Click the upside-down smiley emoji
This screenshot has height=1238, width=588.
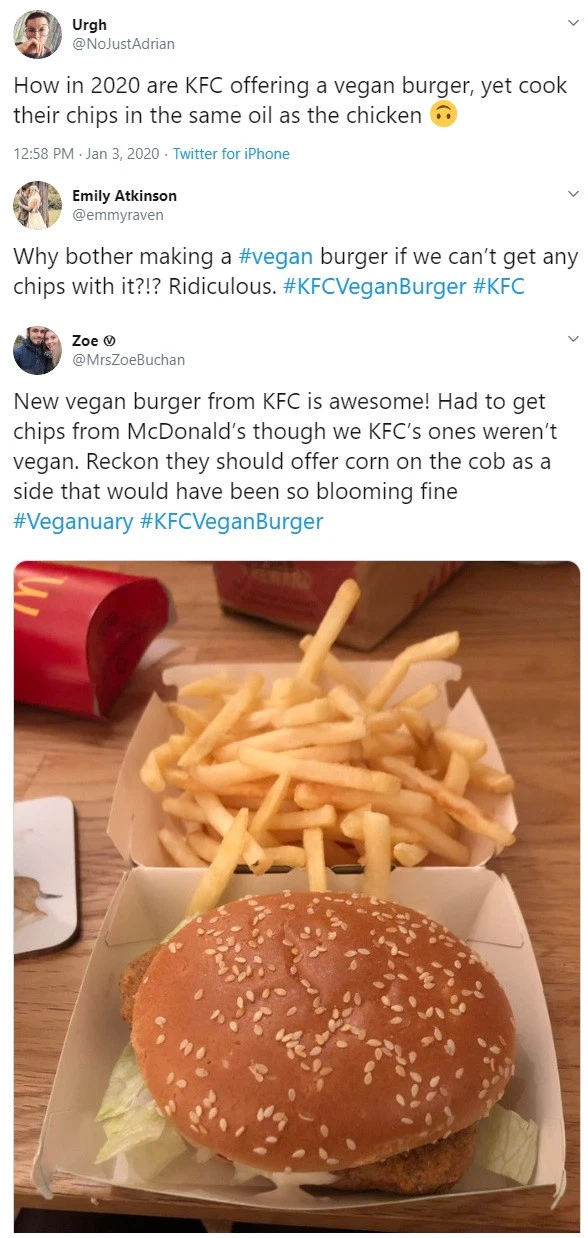pyautogui.click(x=444, y=115)
